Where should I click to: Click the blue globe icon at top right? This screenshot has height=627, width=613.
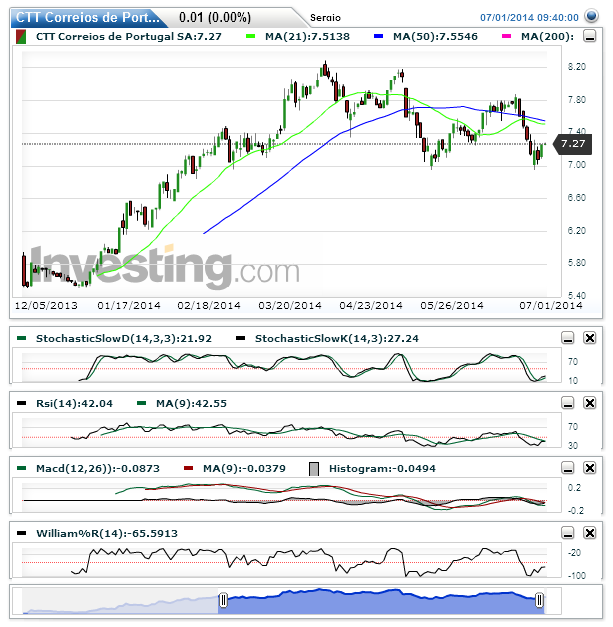[x=591, y=16]
